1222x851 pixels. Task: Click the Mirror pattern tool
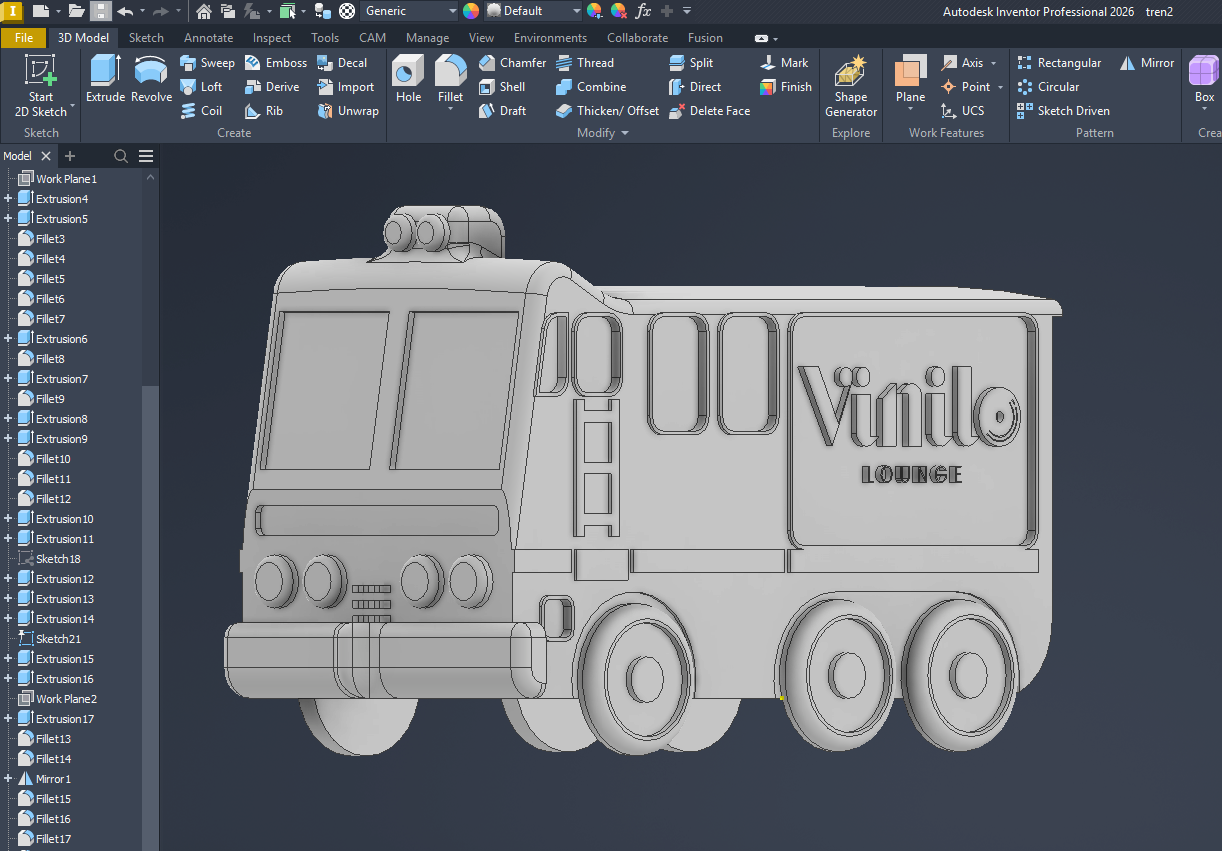coord(1146,62)
